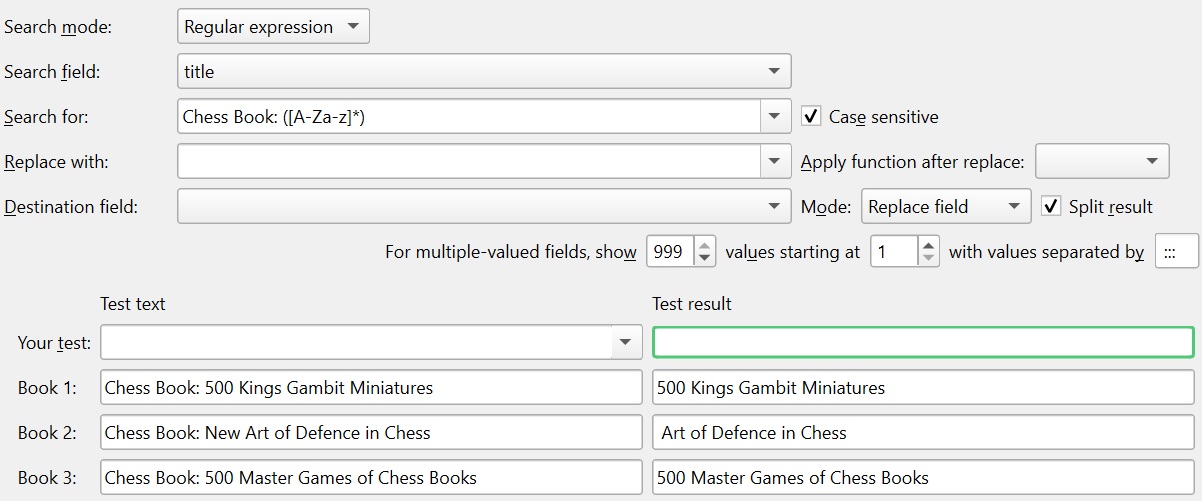Decrease the values starting at stepper
Viewport: 1202px width, 501px height.
929,259
